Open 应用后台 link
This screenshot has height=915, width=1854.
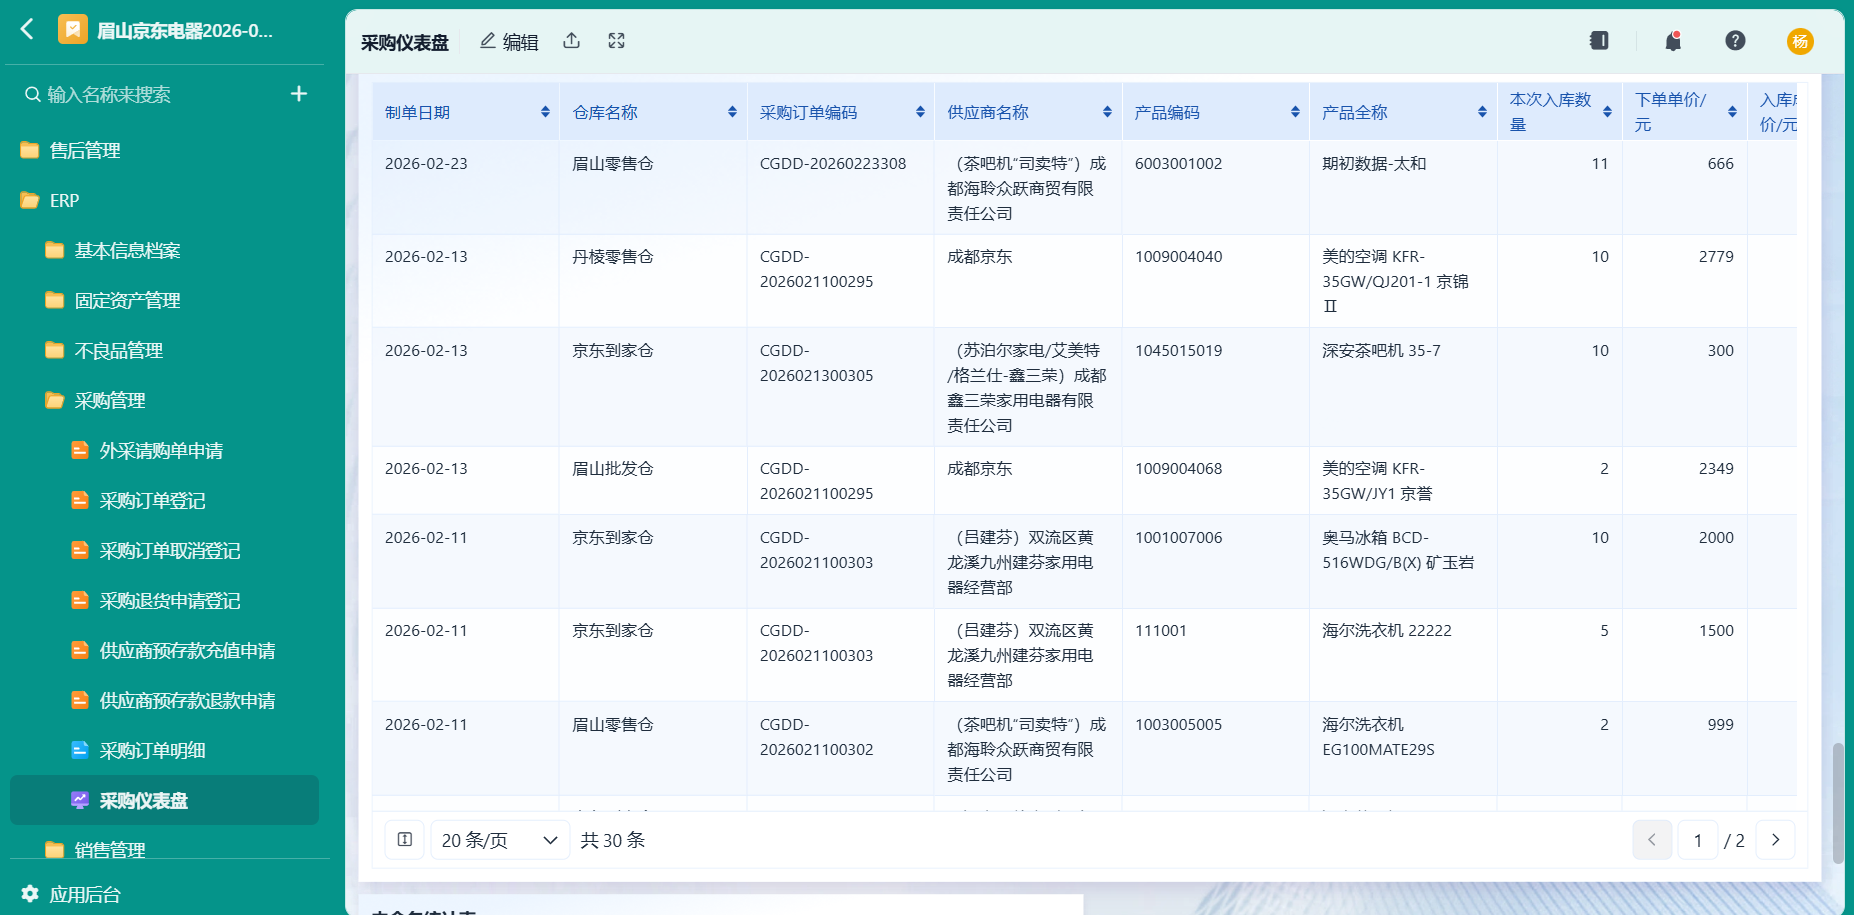pos(85,894)
